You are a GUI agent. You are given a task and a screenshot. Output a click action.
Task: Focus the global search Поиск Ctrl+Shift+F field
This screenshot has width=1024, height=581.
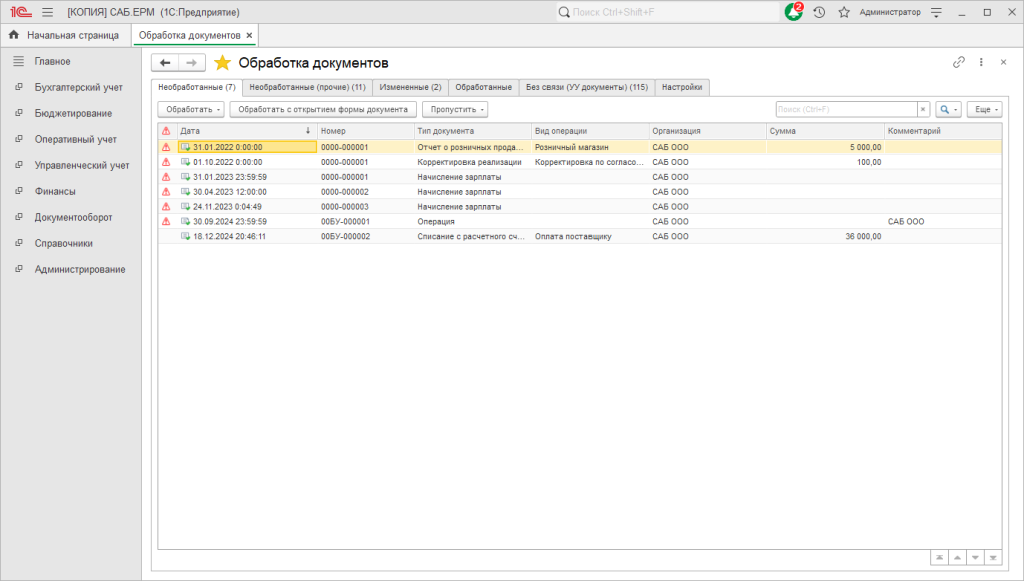[x=667, y=12]
